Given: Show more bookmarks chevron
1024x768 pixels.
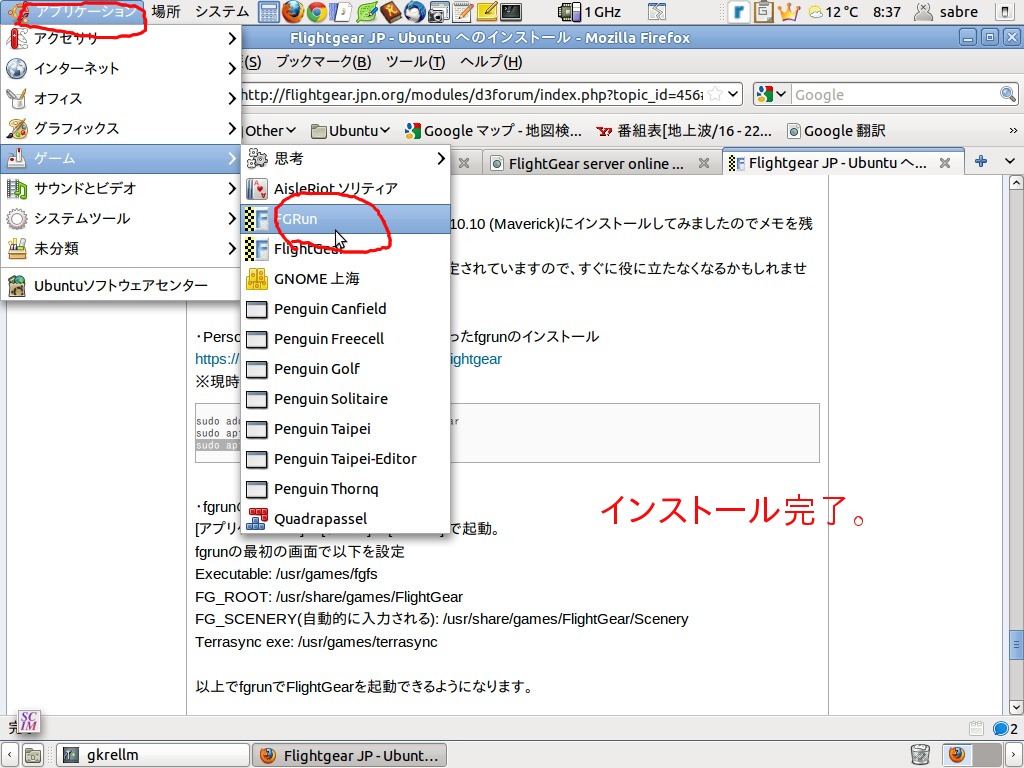Looking at the screenshot, I should [1013, 131].
